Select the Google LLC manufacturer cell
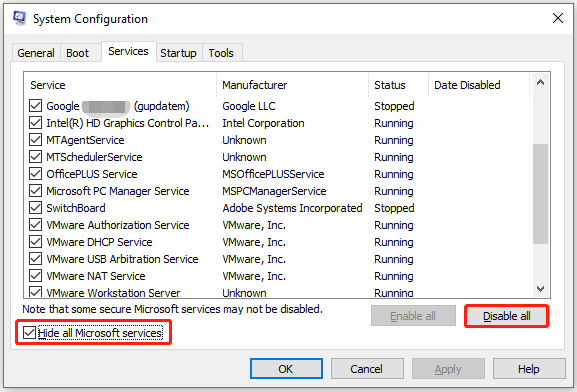 click(x=249, y=106)
